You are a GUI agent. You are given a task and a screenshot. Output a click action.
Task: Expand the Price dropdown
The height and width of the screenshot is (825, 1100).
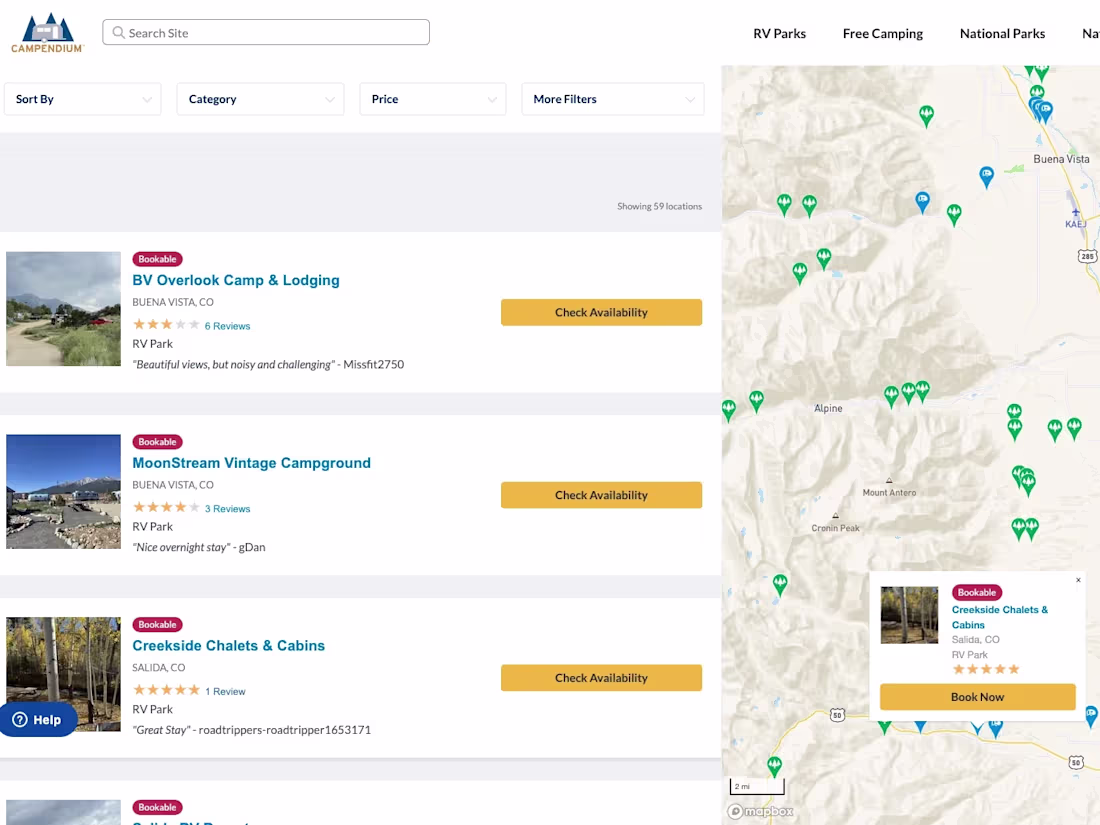[x=433, y=99]
